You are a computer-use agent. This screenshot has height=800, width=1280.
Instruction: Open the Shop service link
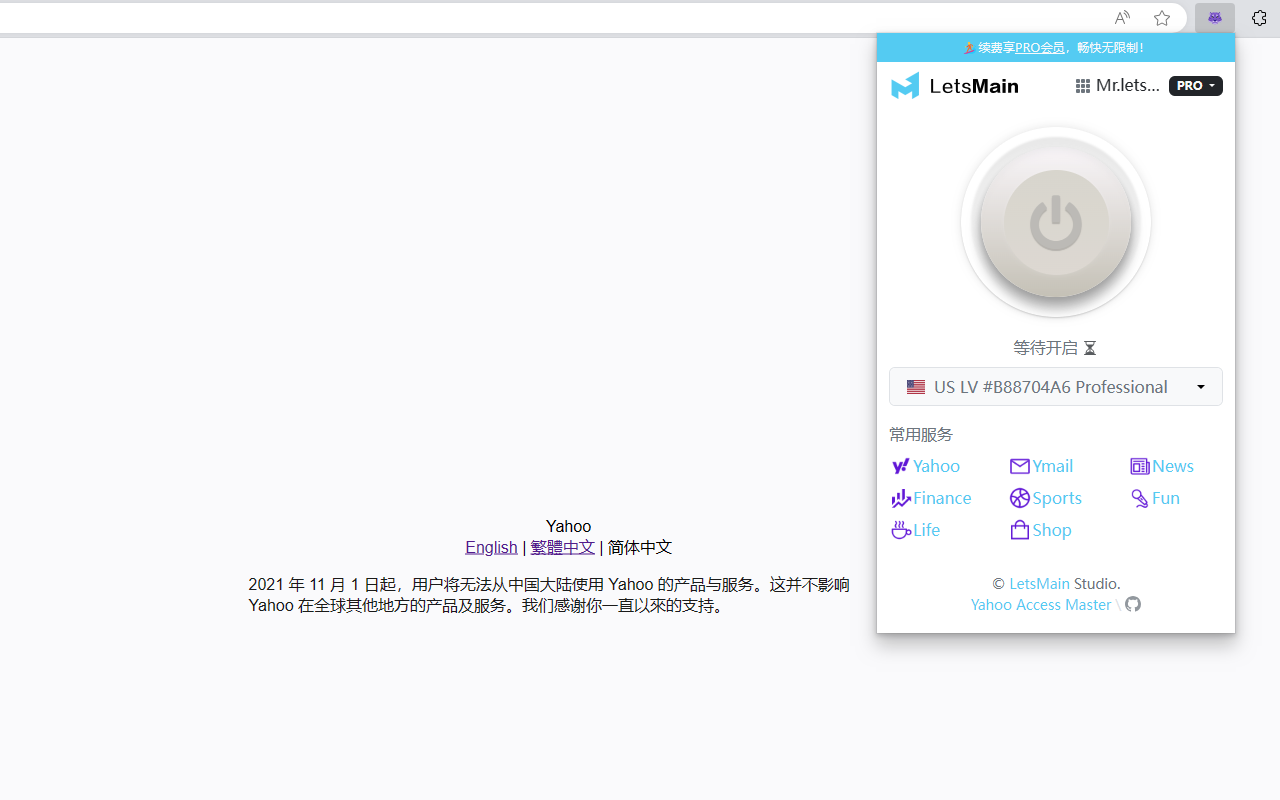click(1041, 530)
